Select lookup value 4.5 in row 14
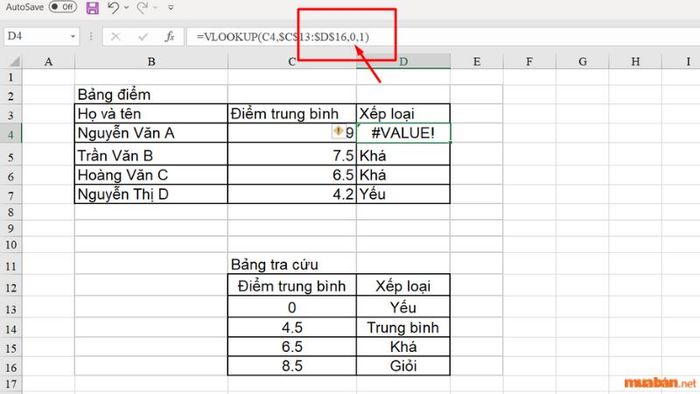Image resolution: width=700 pixels, height=394 pixels. click(x=292, y=328)
